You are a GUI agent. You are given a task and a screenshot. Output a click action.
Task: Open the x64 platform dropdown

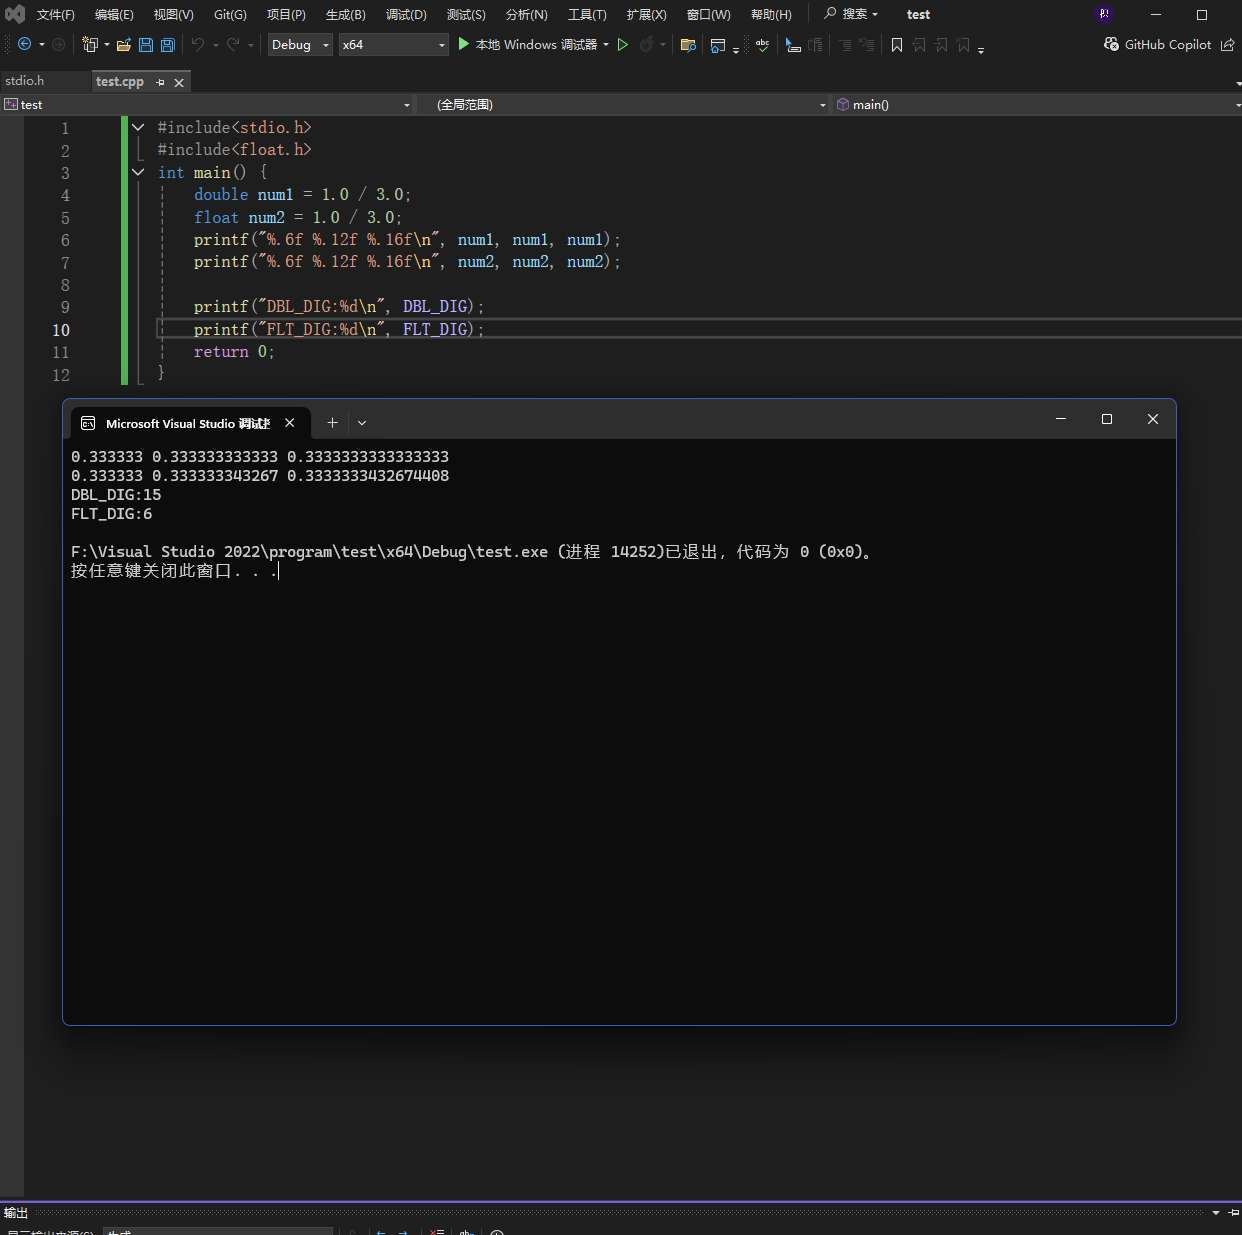394,44
